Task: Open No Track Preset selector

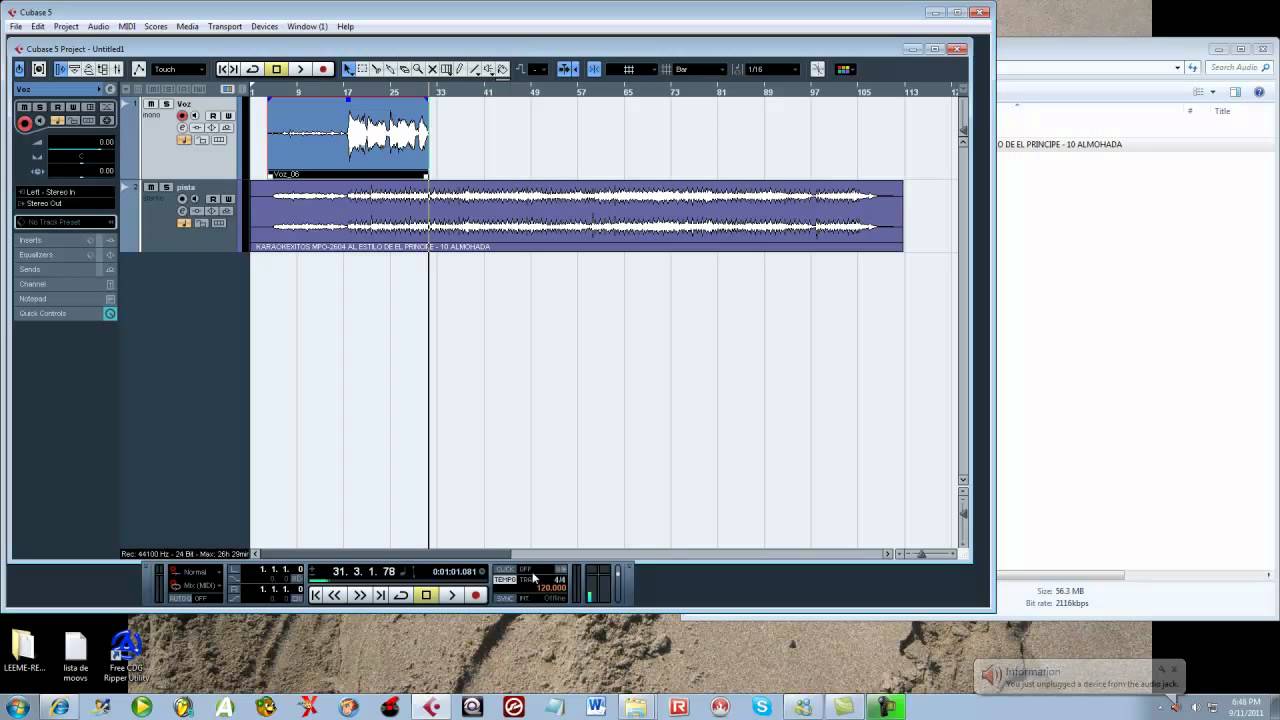Action: [66, 222]
